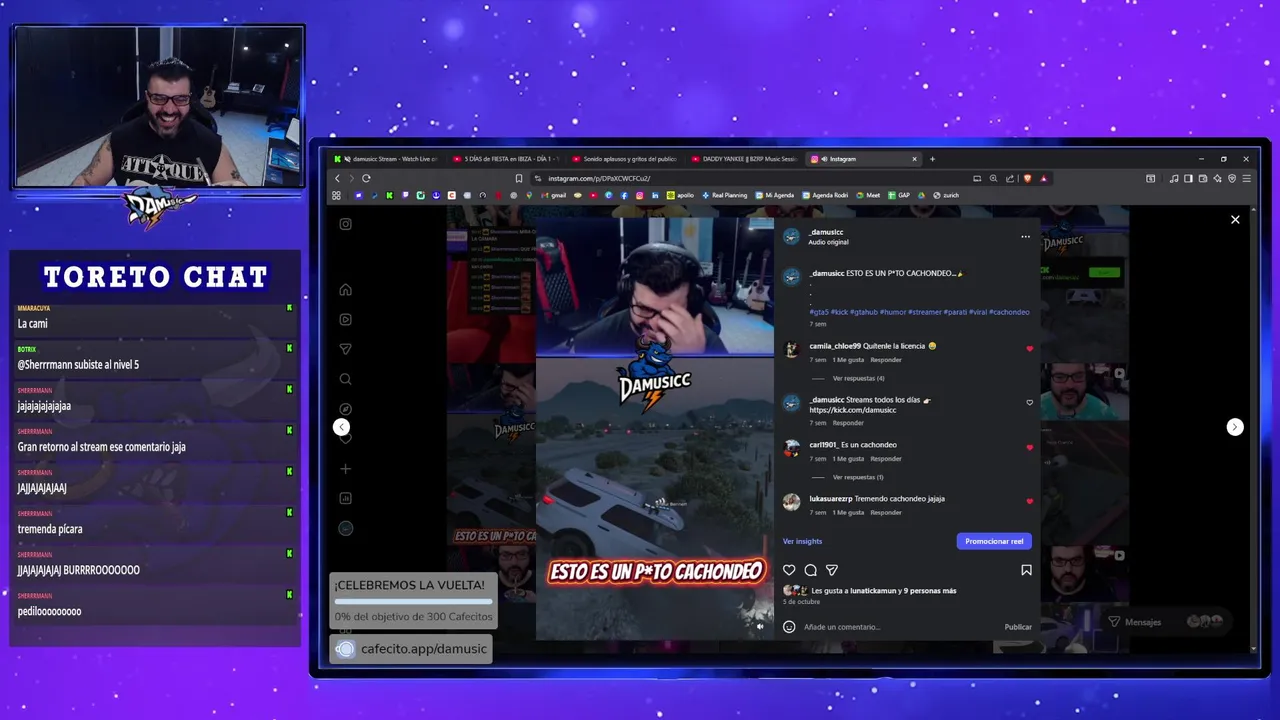This screenshot has height=720, width=1280.
Task: Go to next post arrow
Action: pyautogui.click(x=1235, y=427)
